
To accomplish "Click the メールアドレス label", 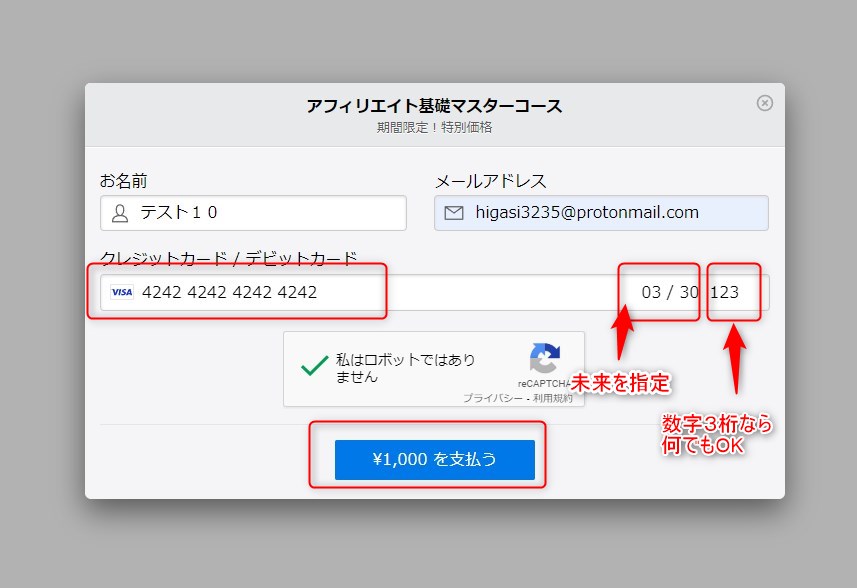I will pyautogui.click(x=490, y=181).
